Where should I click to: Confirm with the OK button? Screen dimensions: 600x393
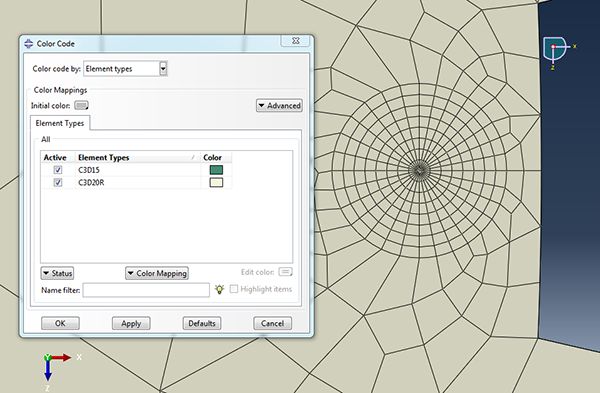[x=60, y=323]
